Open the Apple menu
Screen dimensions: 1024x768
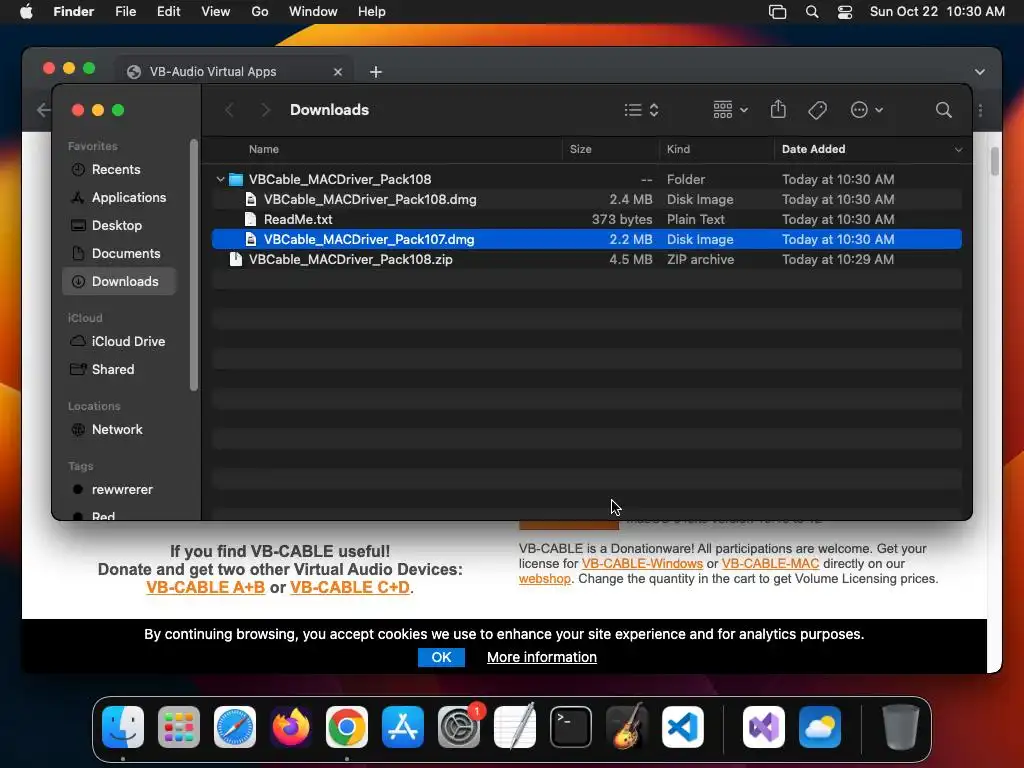26,12
